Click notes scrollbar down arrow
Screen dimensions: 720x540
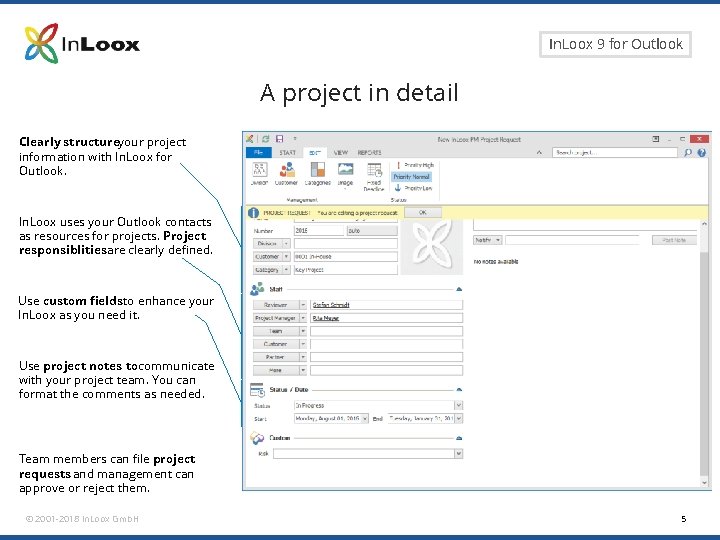pyautogui.click(x=704, y=483)
